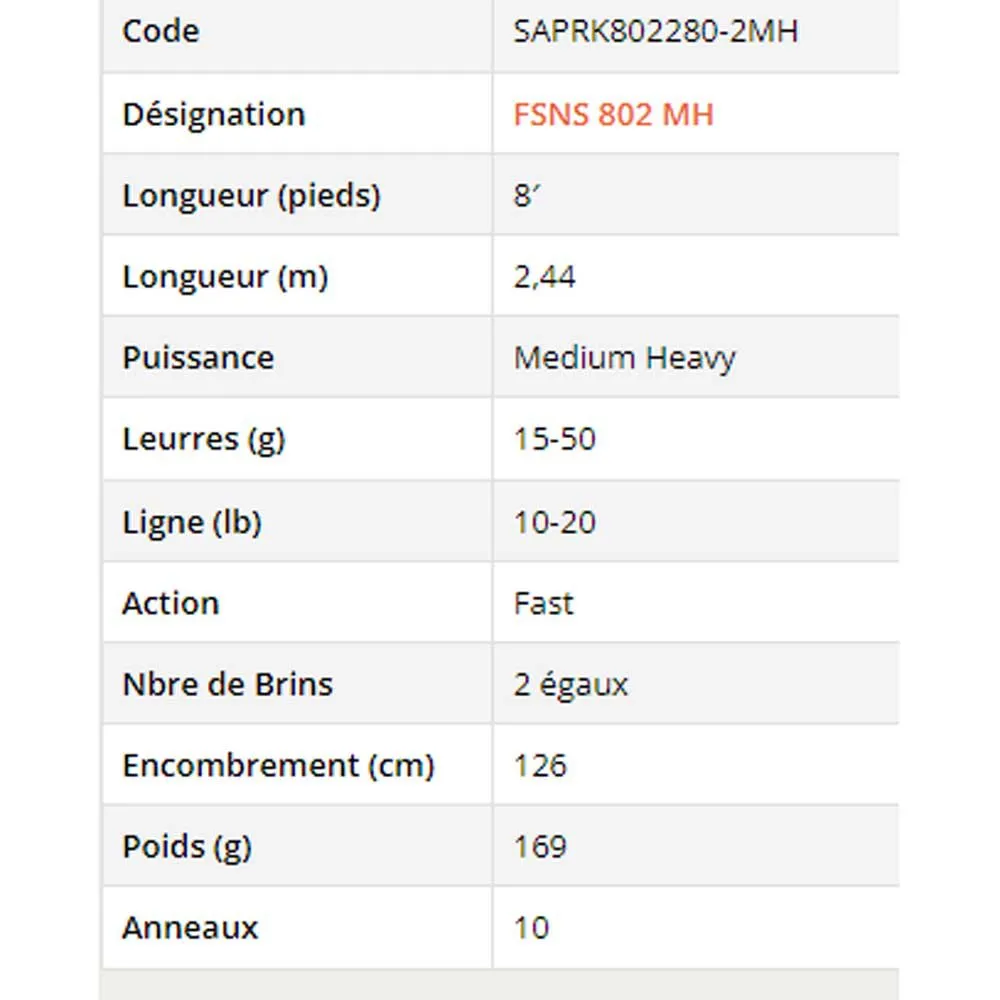
Task: Select the Longueur (m) label
Action: tap(225, 276)
